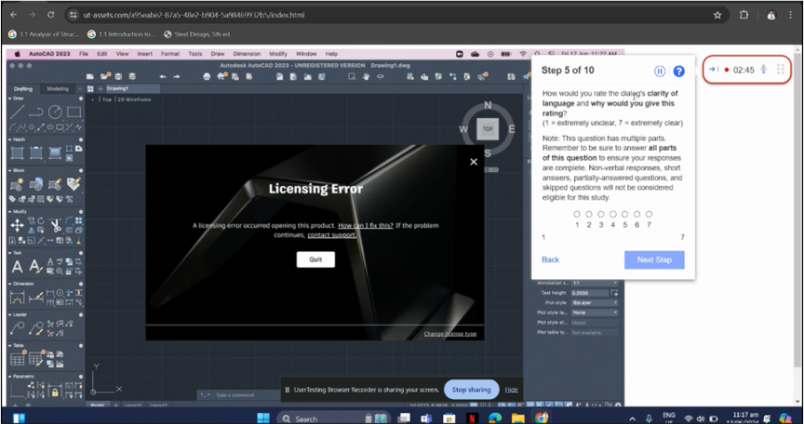Select rating 7 radio button

click(x=649, y=214)
